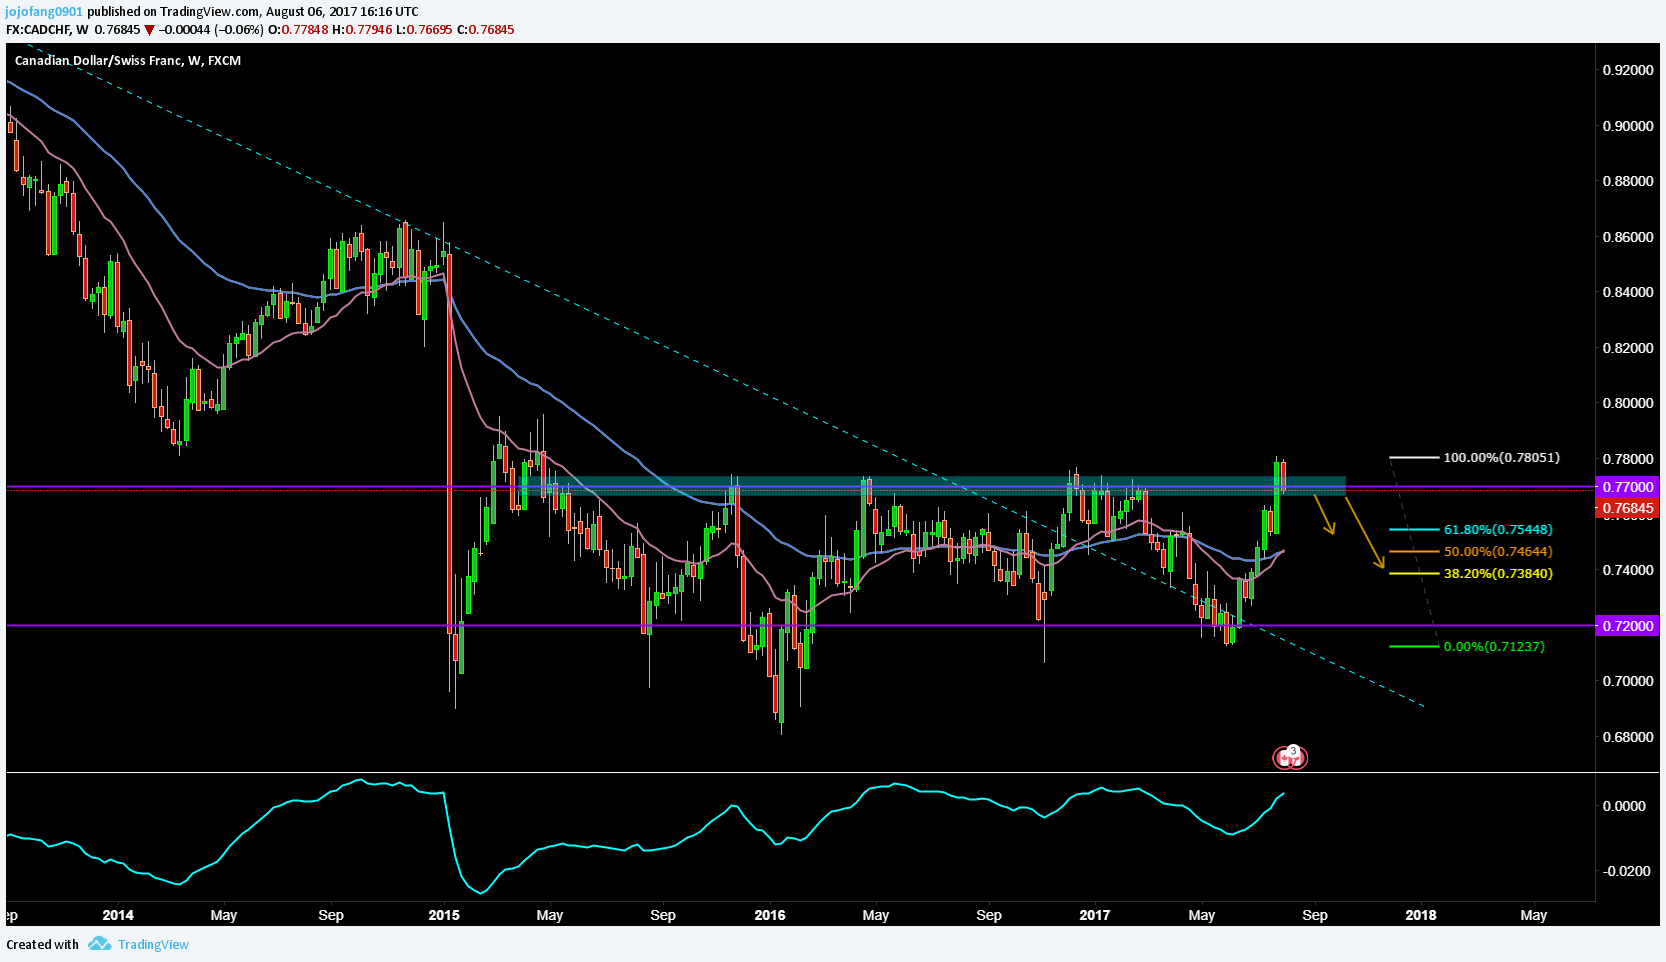Click the 0.00%(0.71237) Fibonacci label
This screenshot has width=1666, height=962.
(x=1494, y=646)
